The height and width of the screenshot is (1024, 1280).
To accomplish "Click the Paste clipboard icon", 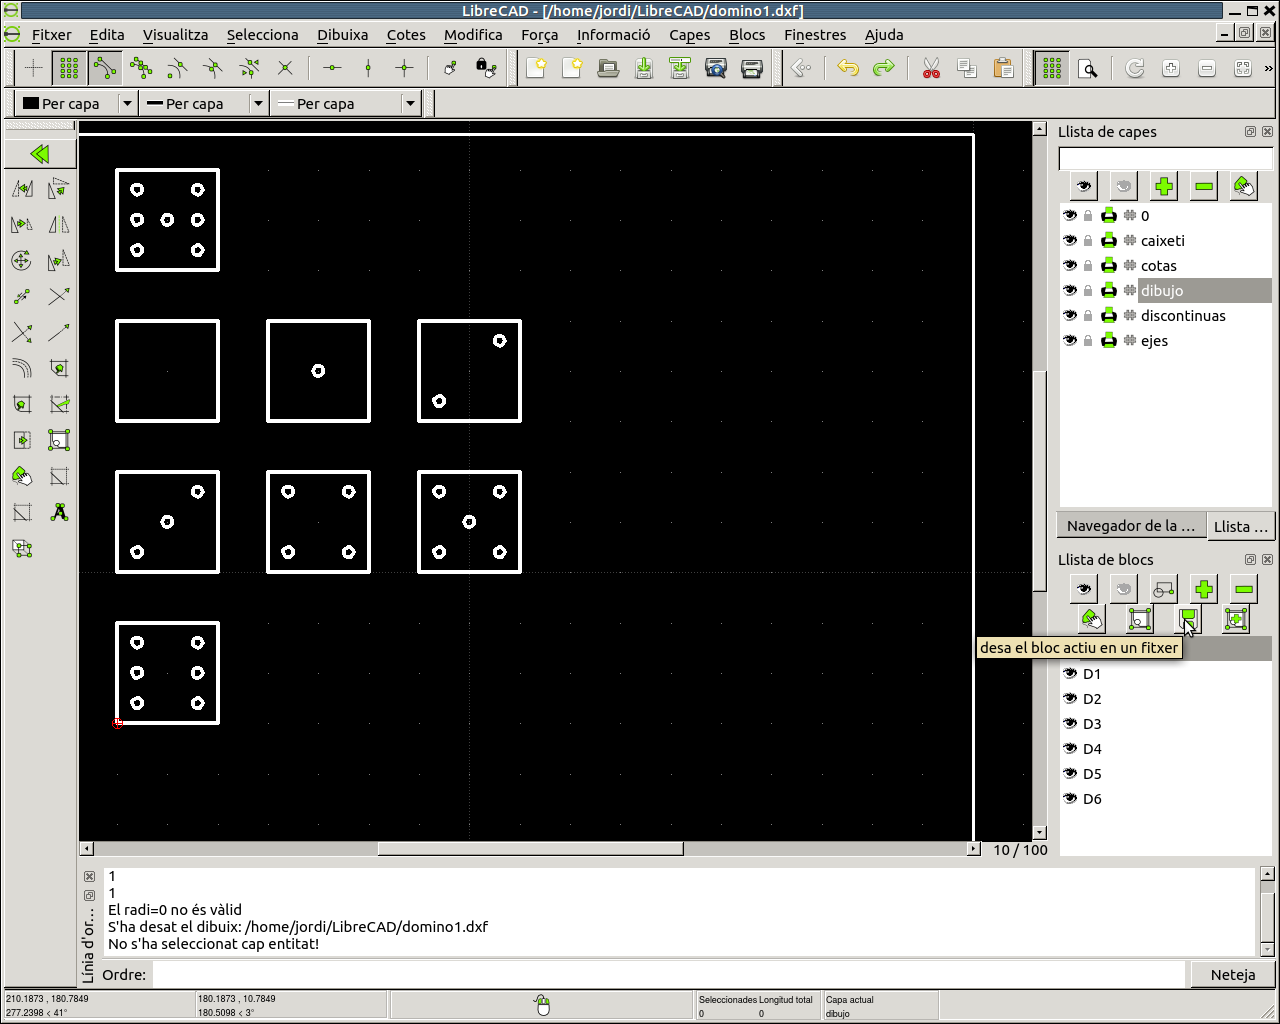I will coord(1003,68).
